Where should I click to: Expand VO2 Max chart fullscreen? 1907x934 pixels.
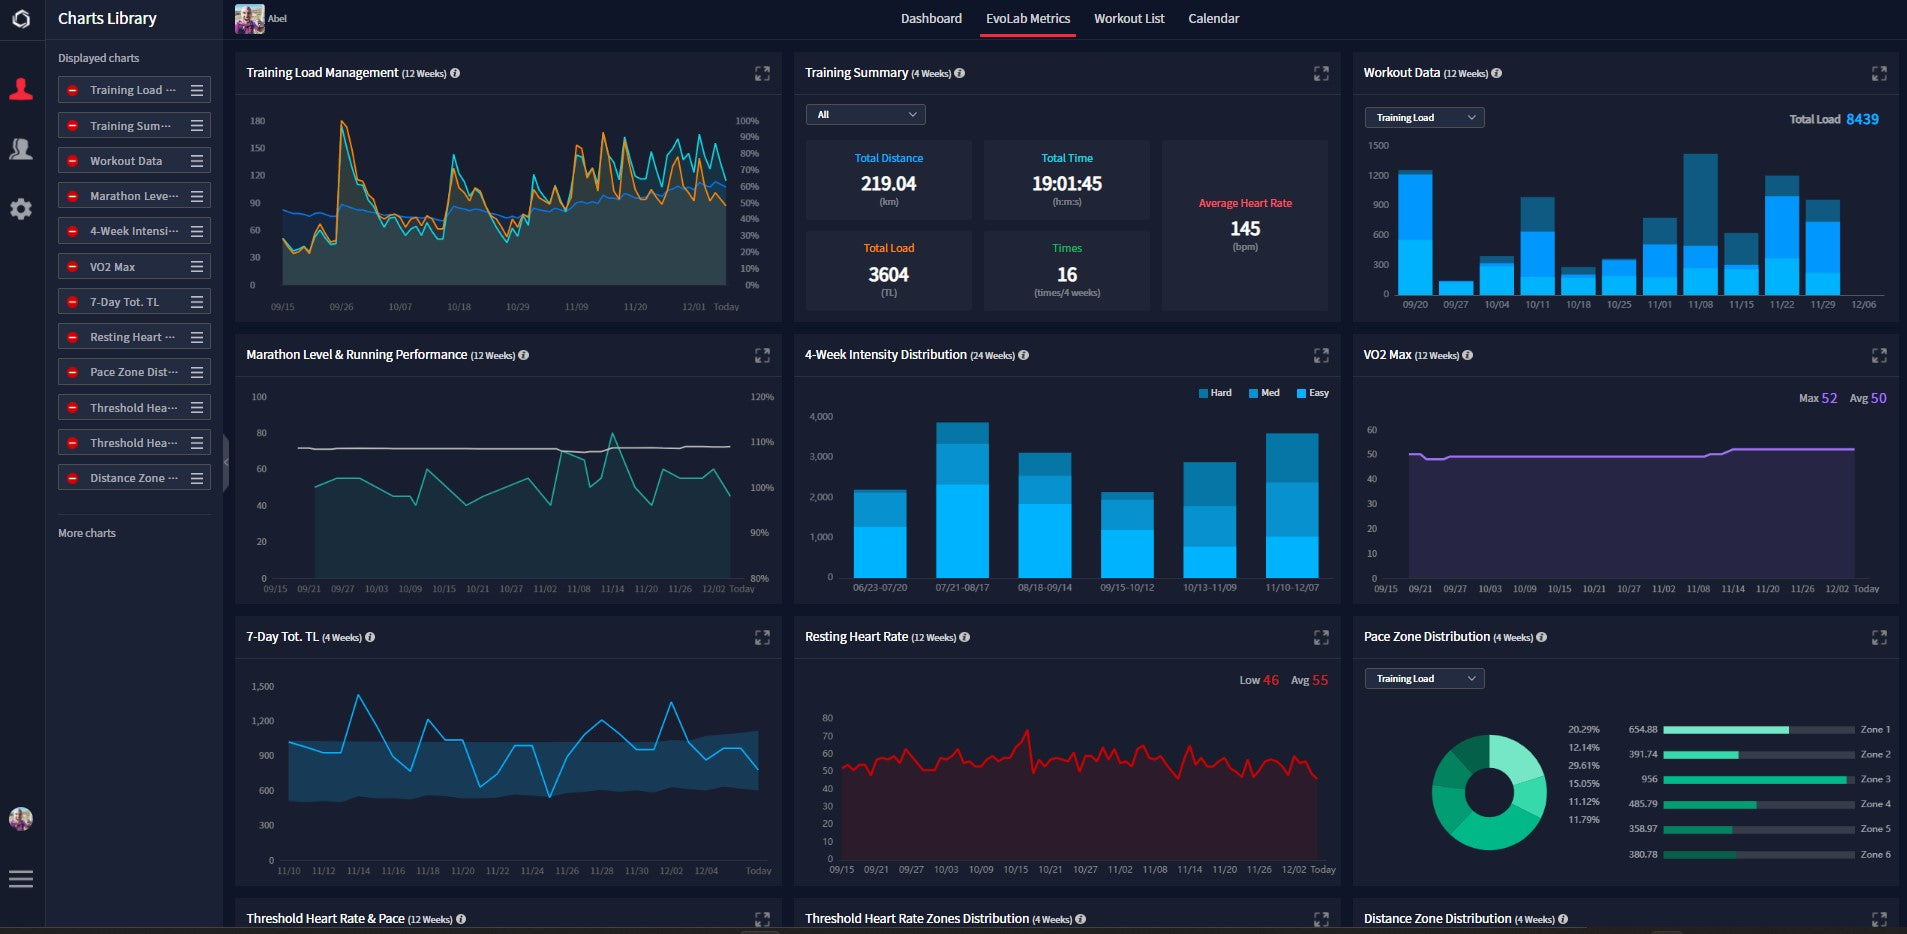tap(1879, 355)
